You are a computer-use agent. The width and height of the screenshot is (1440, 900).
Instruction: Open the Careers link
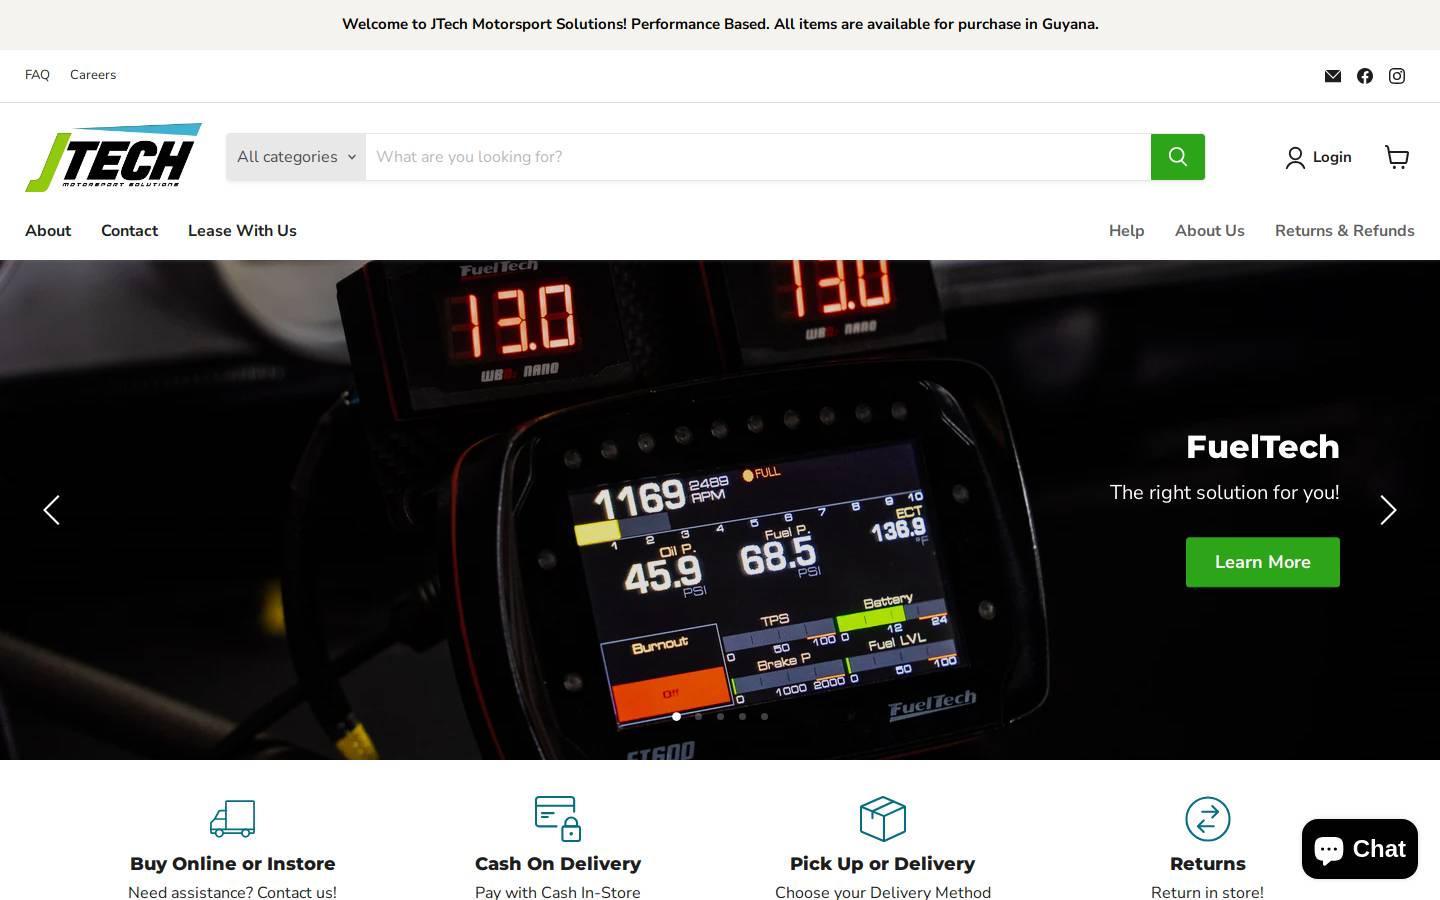93,75
